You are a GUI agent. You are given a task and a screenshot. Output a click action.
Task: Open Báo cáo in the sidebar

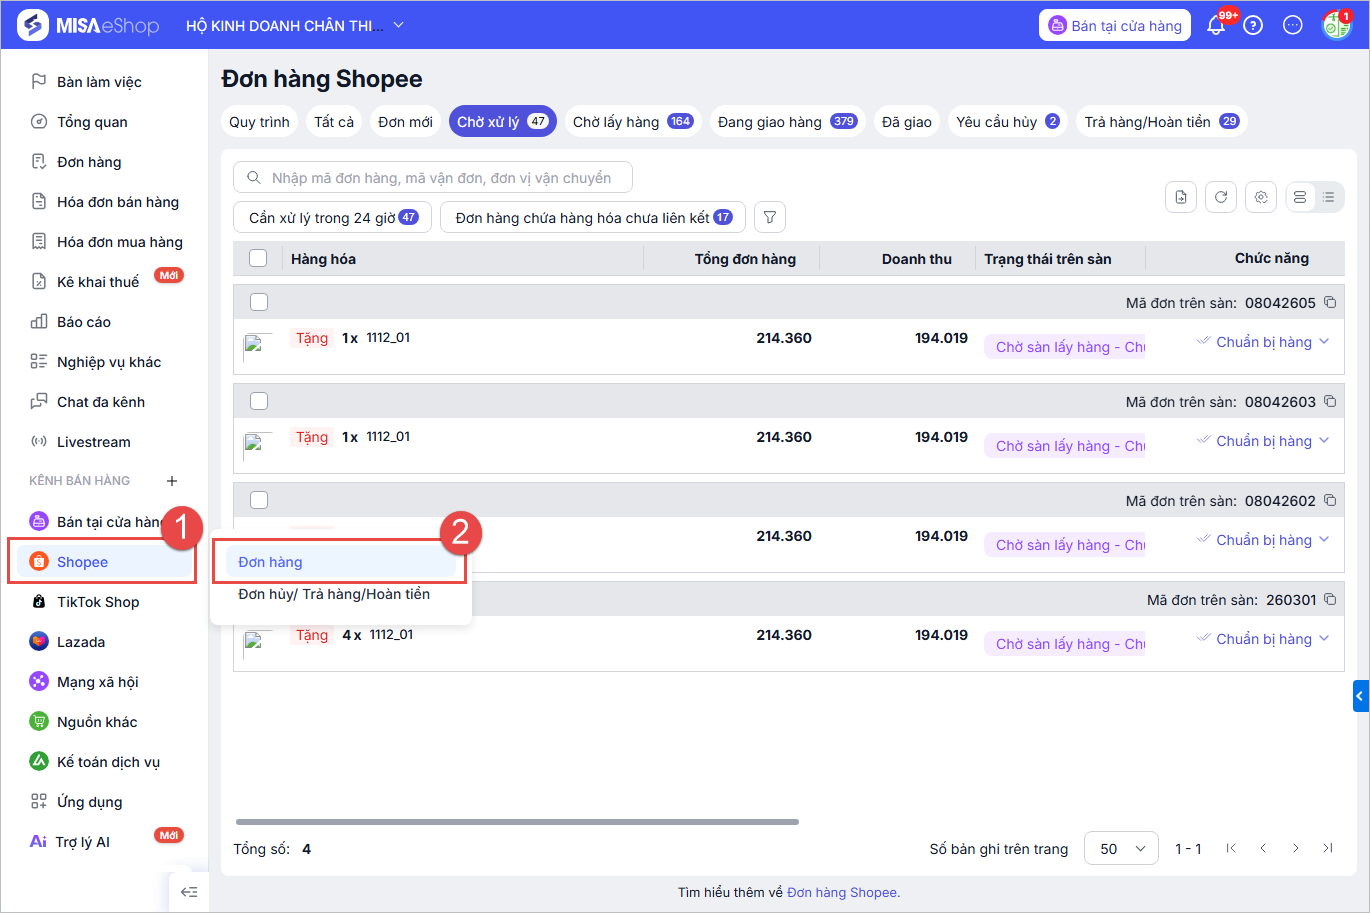pos(84,322)
